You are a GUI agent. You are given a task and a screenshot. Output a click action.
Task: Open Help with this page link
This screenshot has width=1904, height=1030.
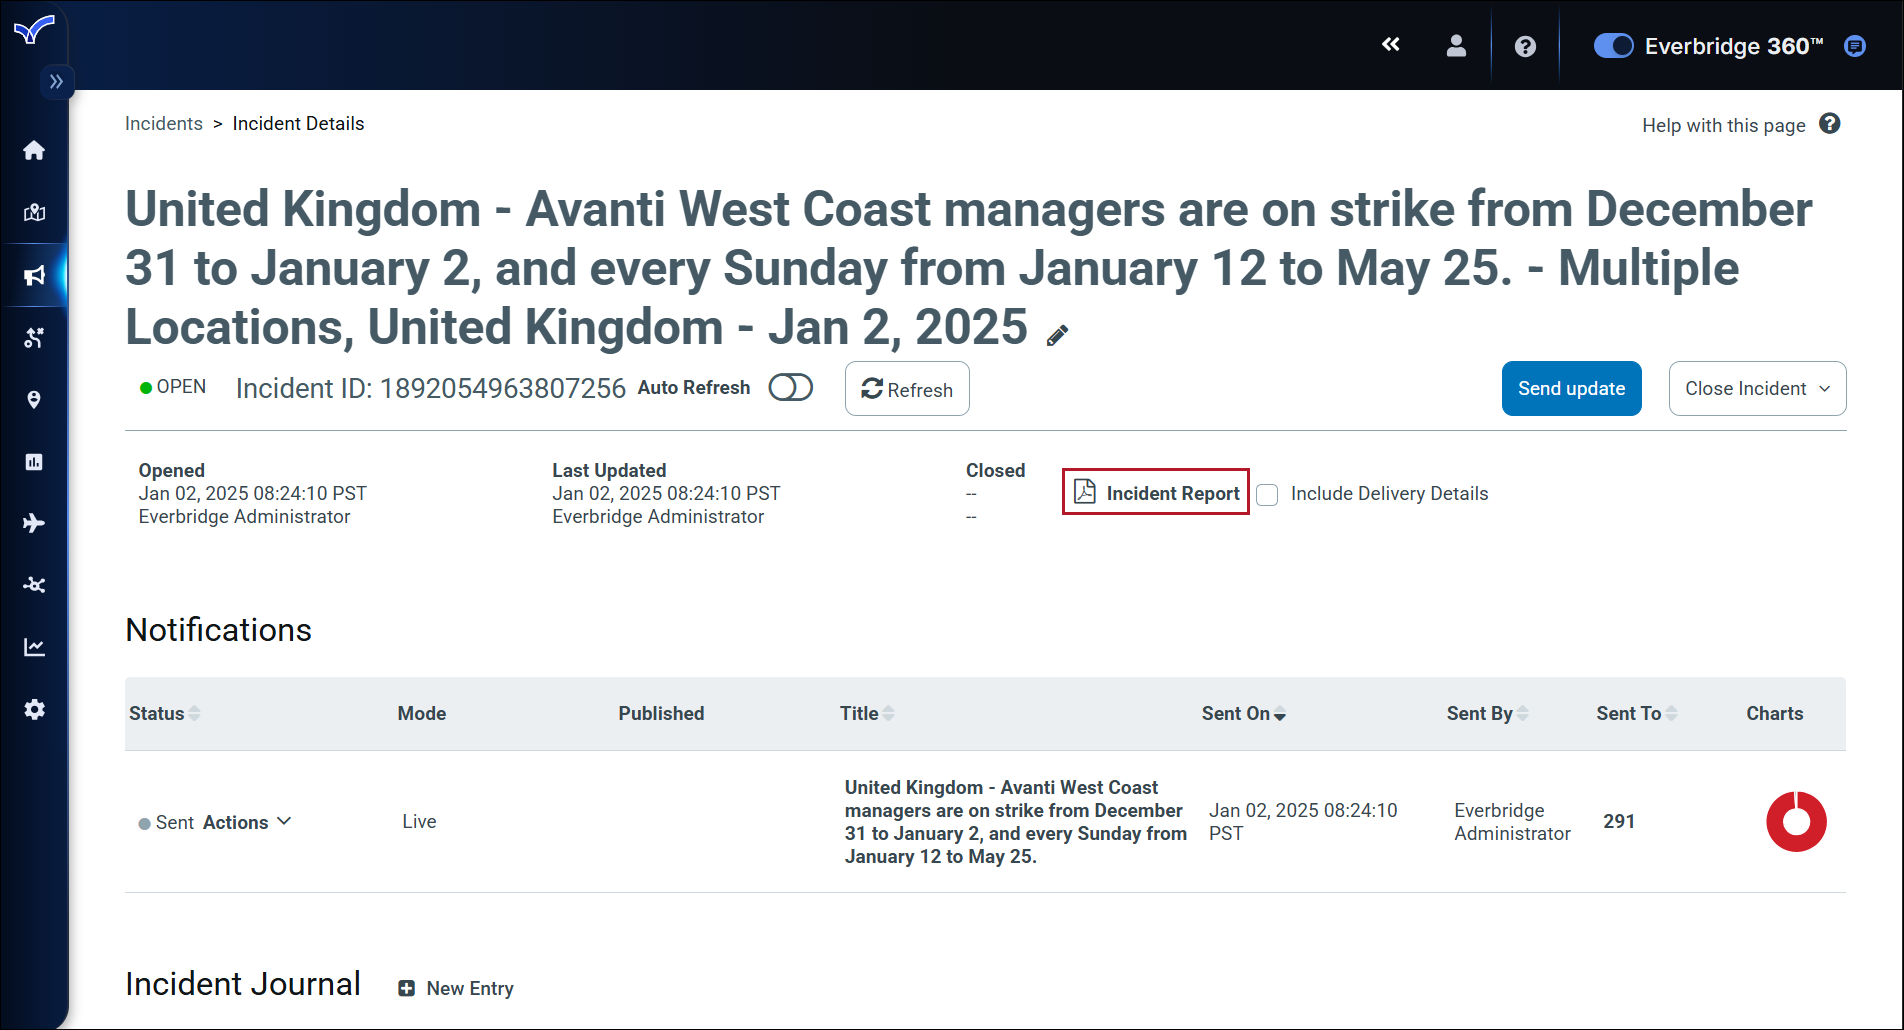1723,125
